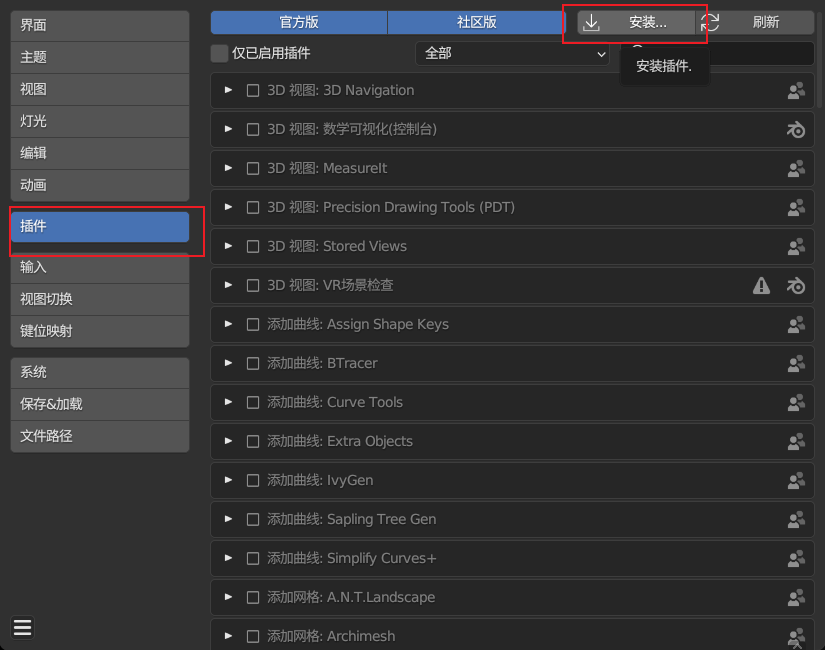Click the community icon on A.N.T.Landscape row
825x650 pixels.
(796, 597)
